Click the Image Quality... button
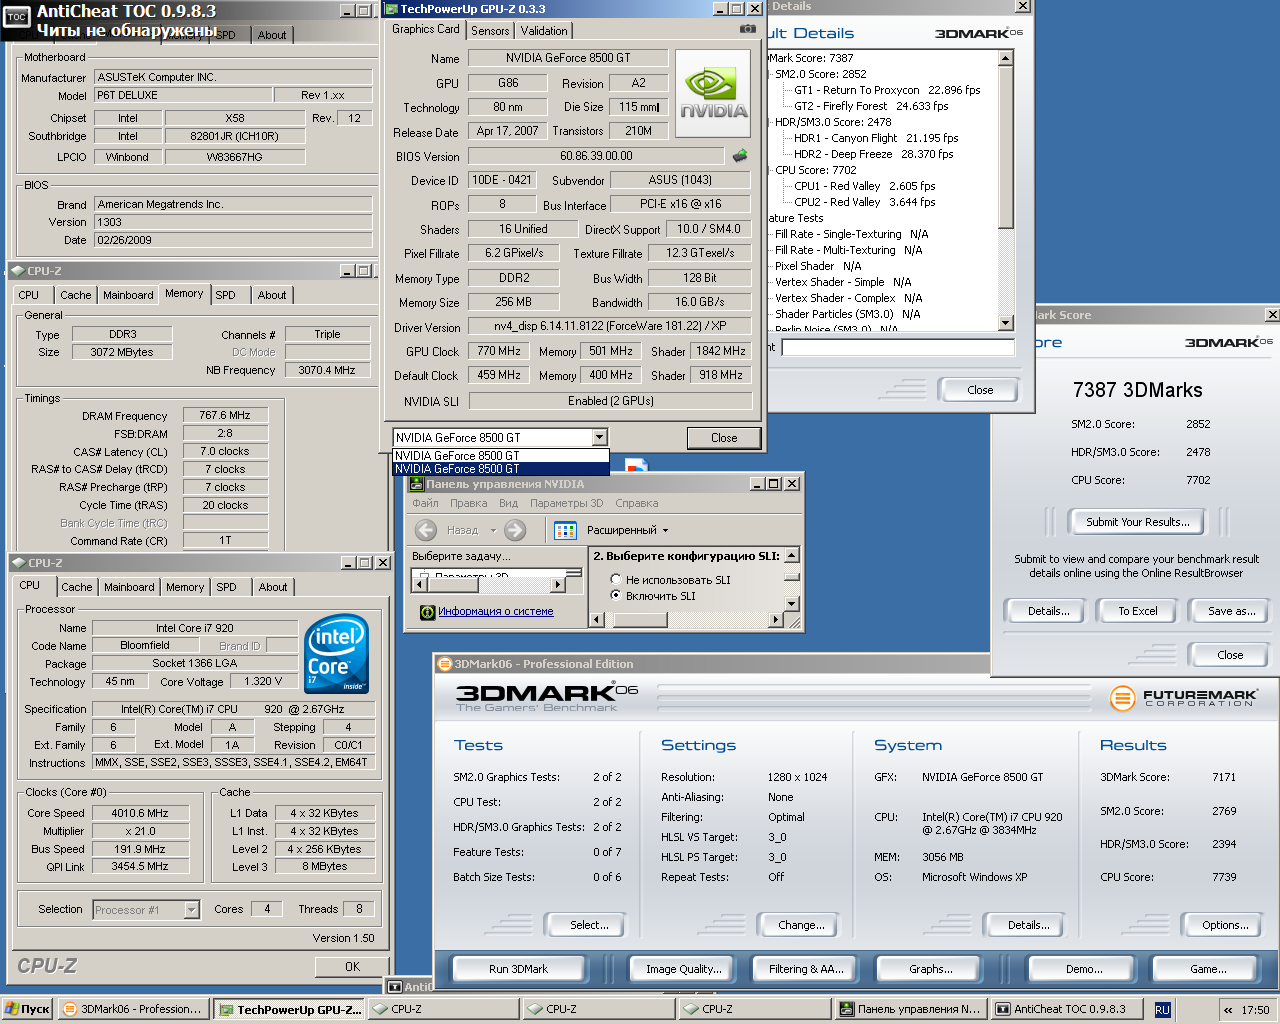The width and height of the screenshot is (1280, 1024). point(683,969)
